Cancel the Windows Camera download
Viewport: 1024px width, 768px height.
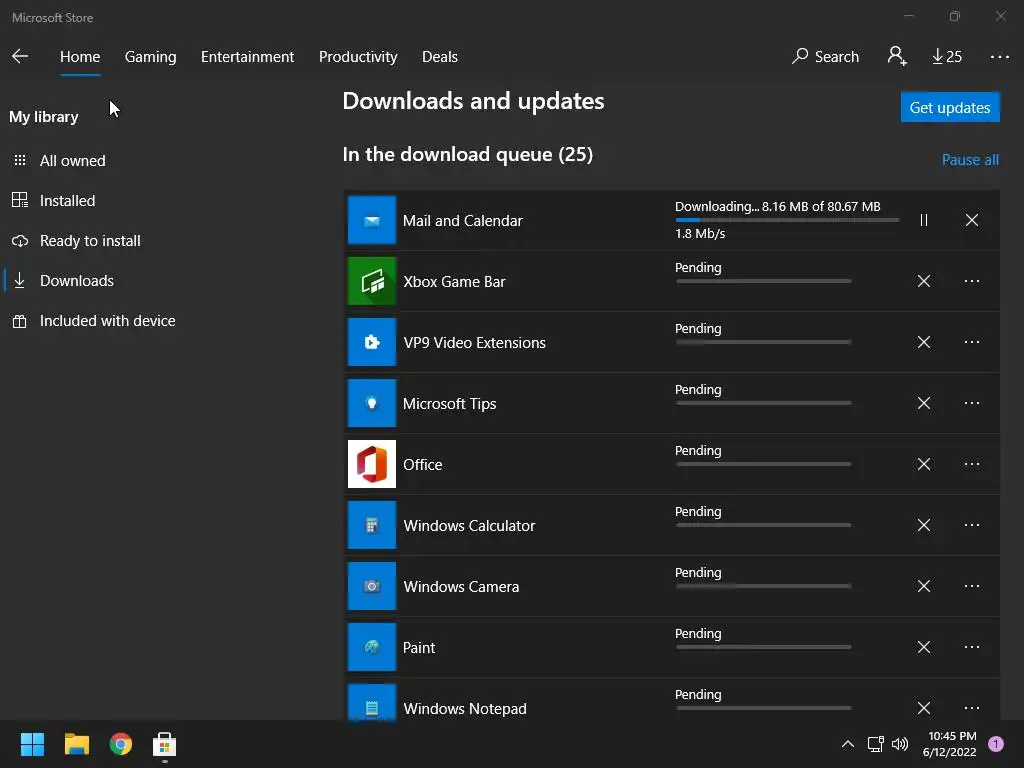(x=923, y=586)
